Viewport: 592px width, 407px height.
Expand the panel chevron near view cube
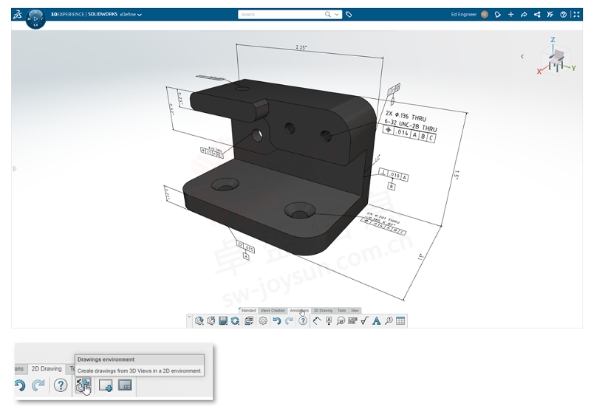(522, 56)
